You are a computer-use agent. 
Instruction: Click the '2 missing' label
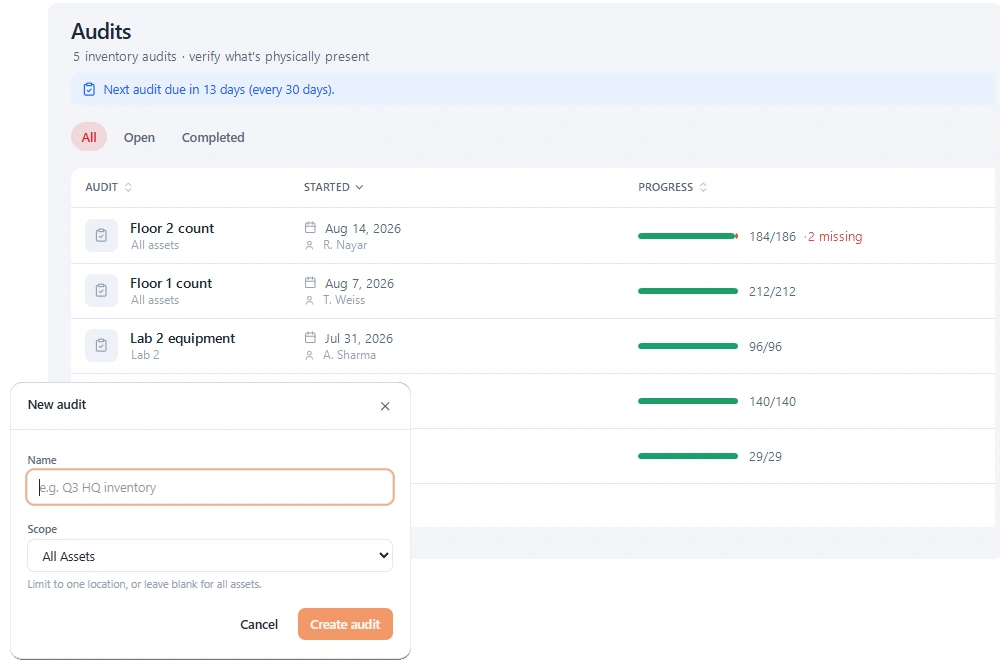(x=834, y=237)
